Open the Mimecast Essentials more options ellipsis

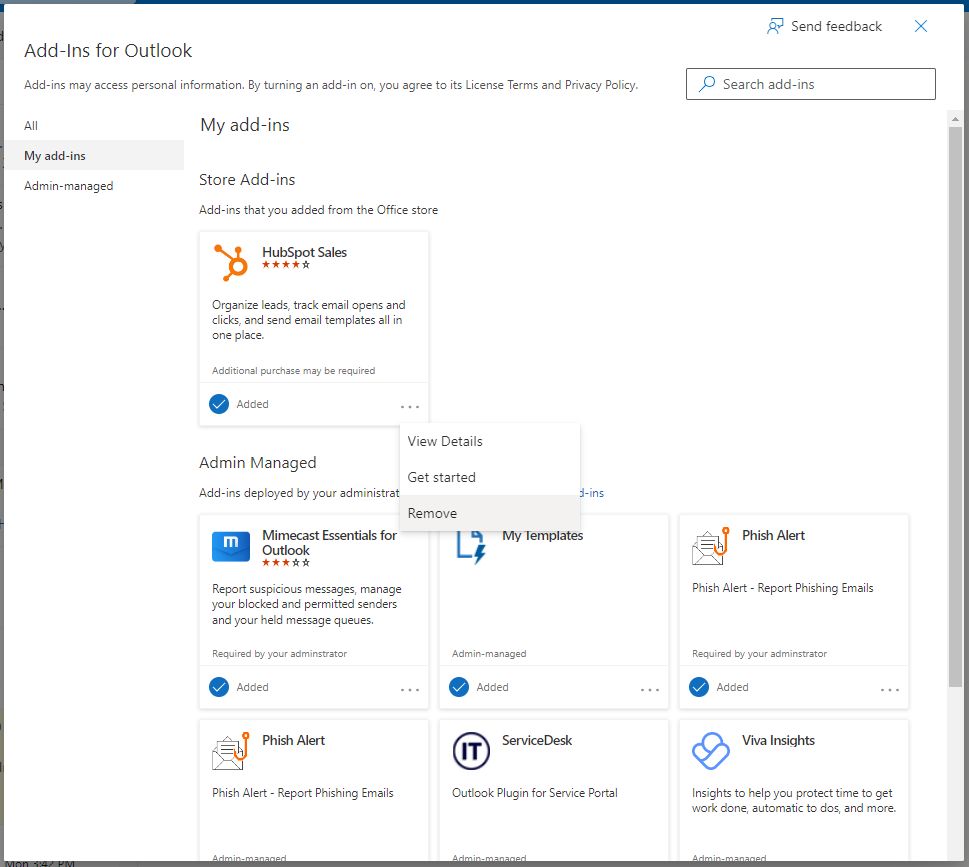click(410, 690)
